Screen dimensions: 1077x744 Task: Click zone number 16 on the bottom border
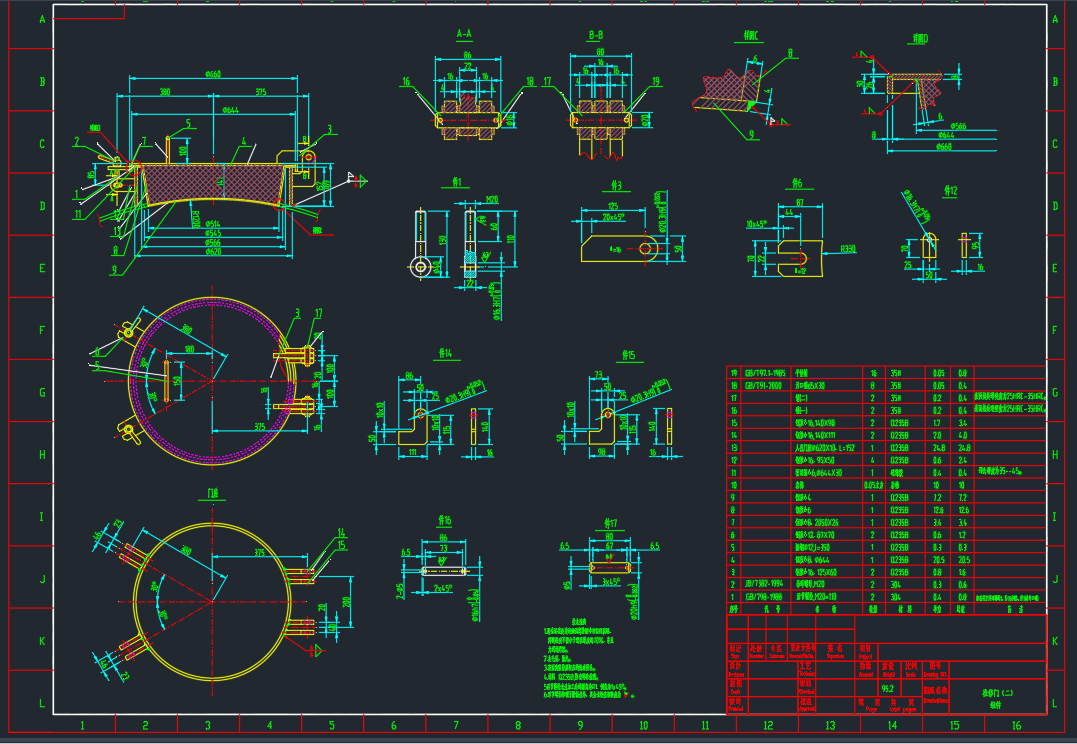pos(1017,725)
